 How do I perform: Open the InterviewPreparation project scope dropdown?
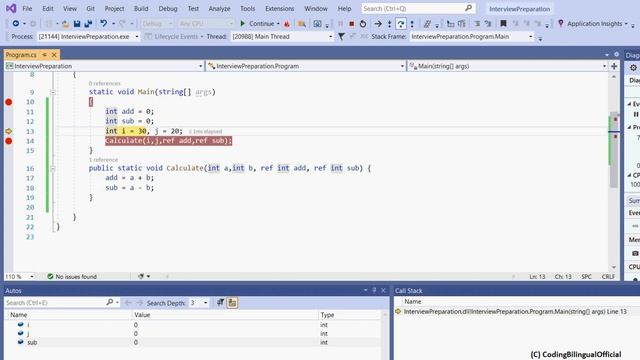point(104,66)
